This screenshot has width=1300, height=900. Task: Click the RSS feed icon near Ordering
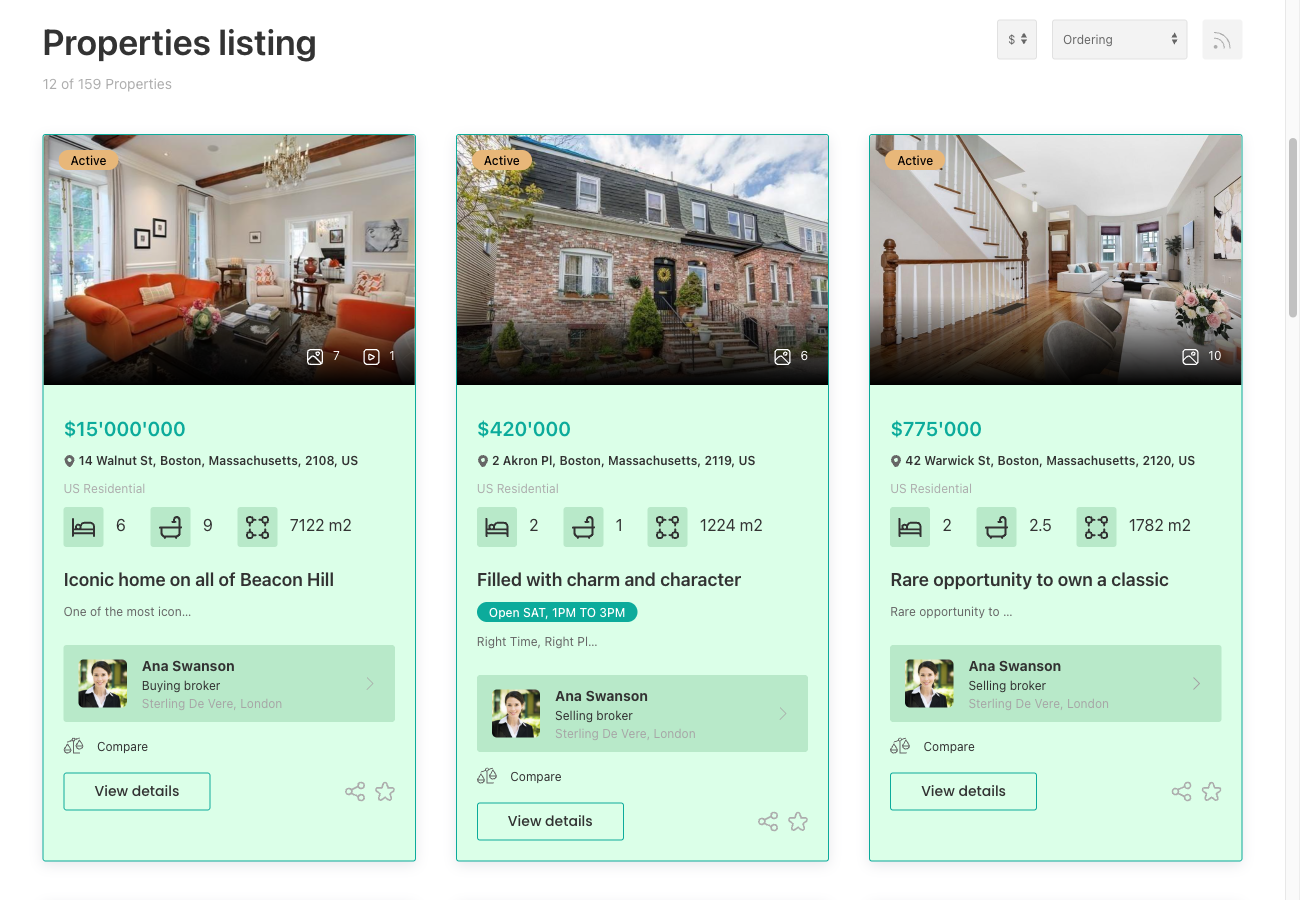point(1222,39)
